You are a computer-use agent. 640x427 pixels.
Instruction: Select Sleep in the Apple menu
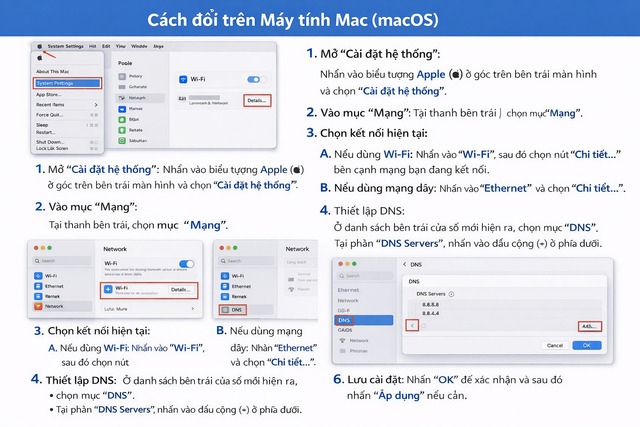(42, 125)
